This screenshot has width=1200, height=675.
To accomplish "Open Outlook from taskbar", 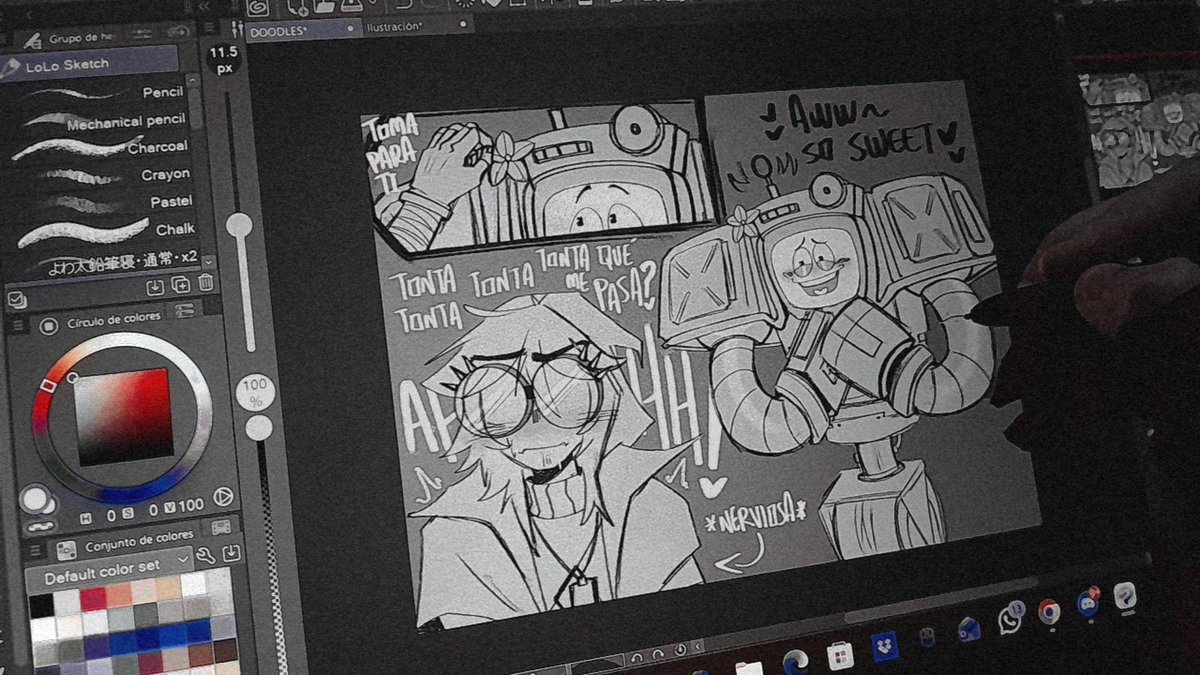I will [x=967, y=630].
